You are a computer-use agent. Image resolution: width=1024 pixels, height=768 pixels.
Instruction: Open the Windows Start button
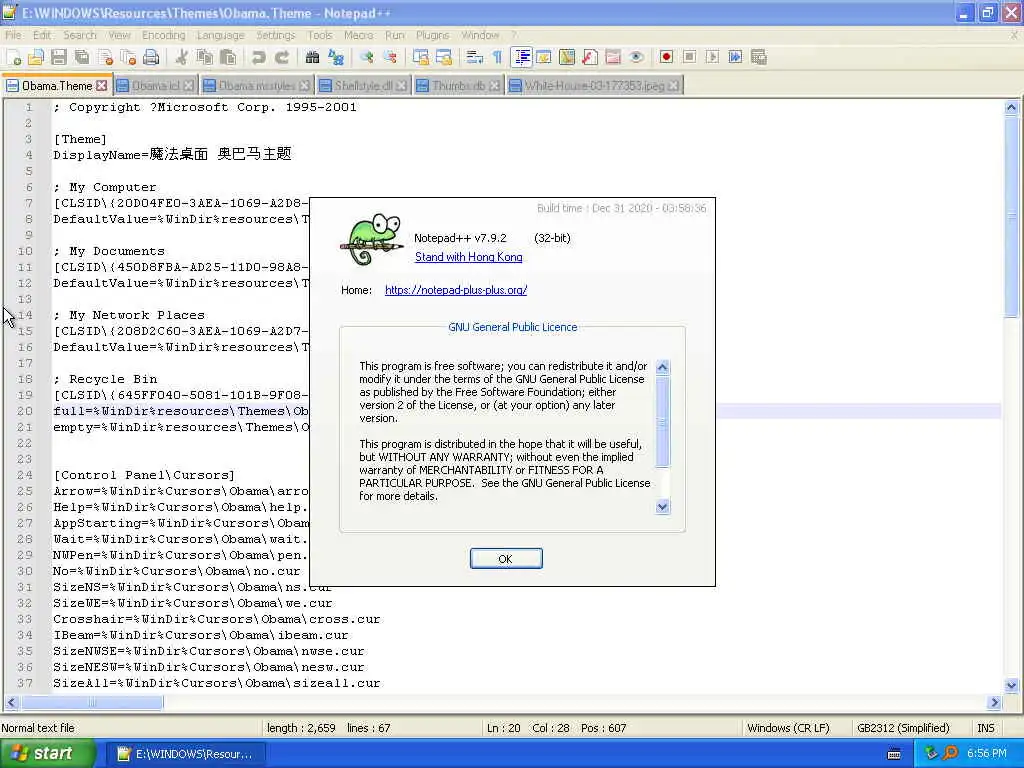[x=47, y=754]
